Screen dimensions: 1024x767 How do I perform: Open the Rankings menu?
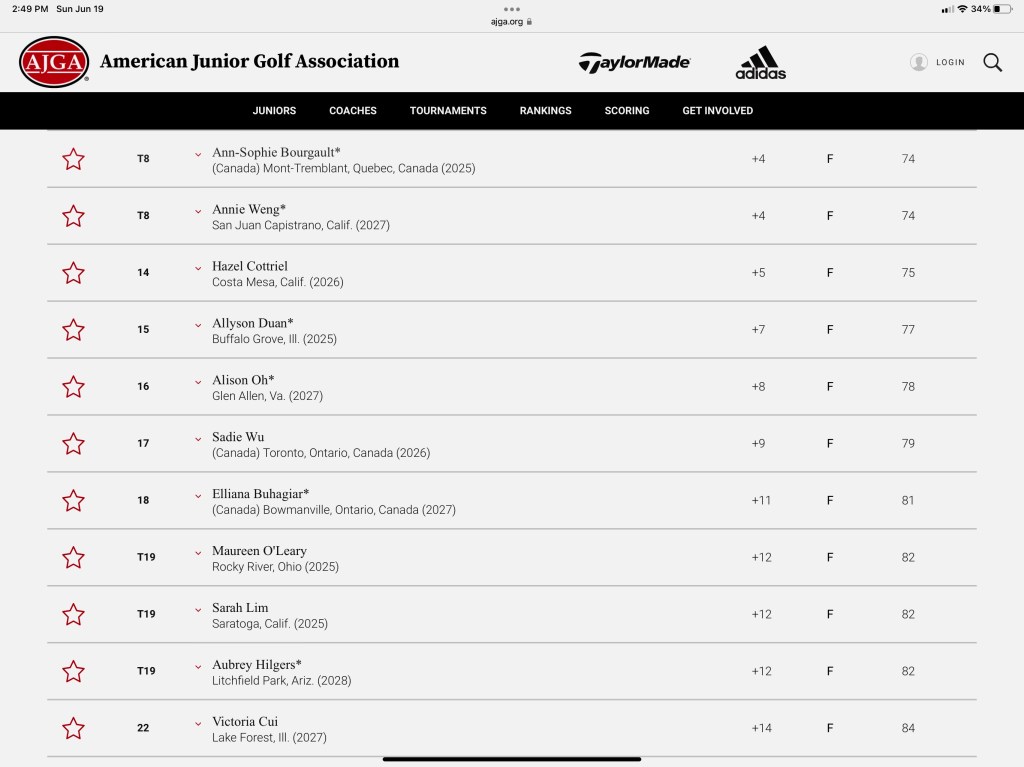(x=545, y=111)
